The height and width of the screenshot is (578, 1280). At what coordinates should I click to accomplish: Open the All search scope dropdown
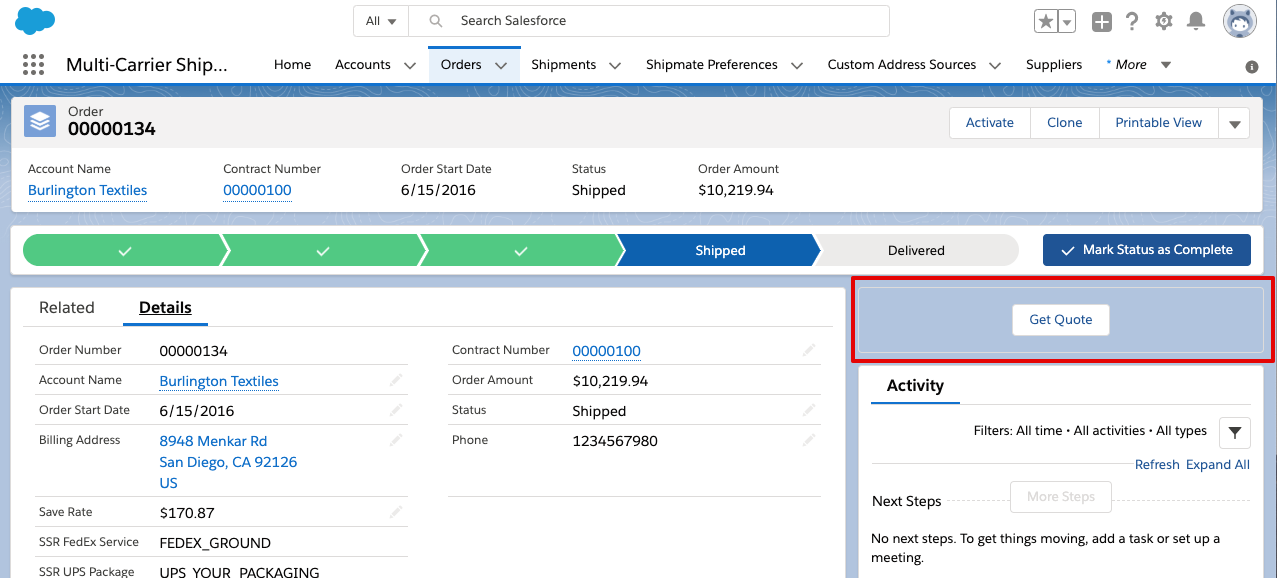(x=381, y=21)
